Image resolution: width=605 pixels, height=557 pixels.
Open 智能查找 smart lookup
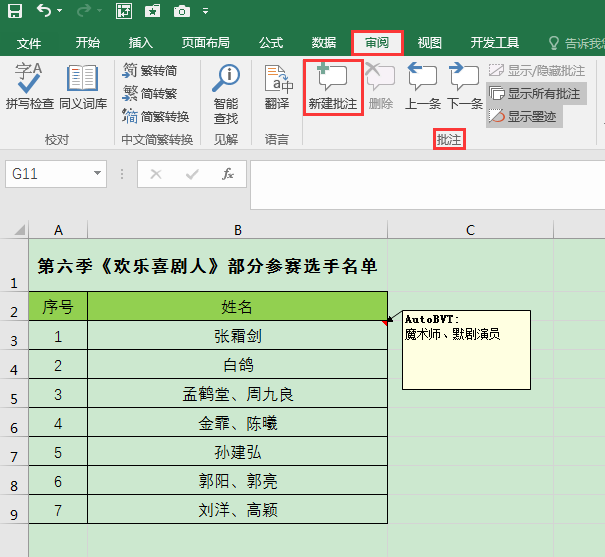point(226,95)
